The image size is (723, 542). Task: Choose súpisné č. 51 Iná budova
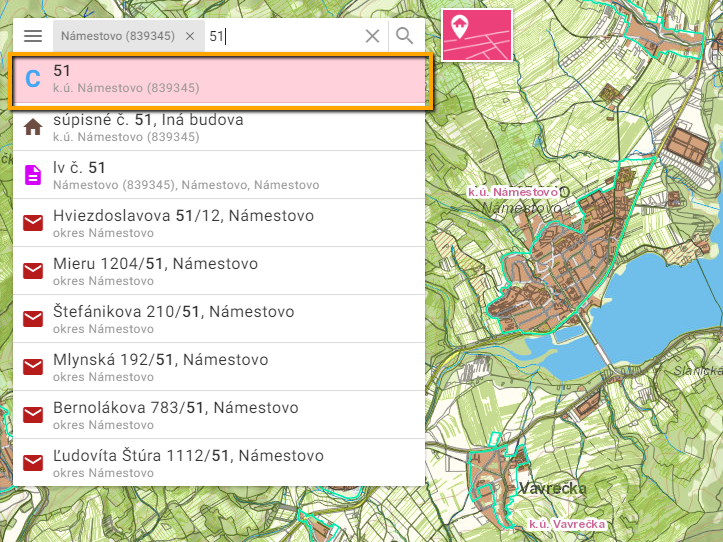pos(220,127)
